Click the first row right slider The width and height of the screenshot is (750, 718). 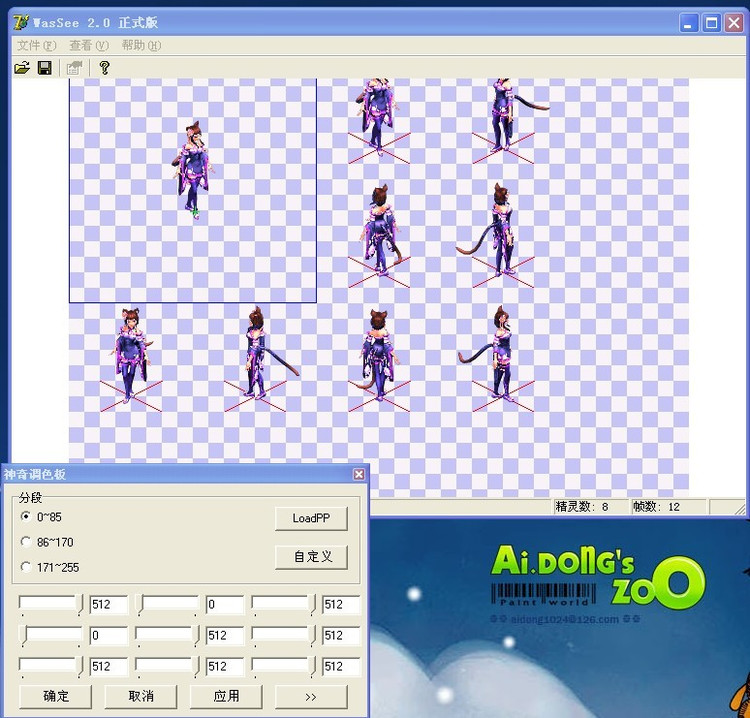point(284,605)
